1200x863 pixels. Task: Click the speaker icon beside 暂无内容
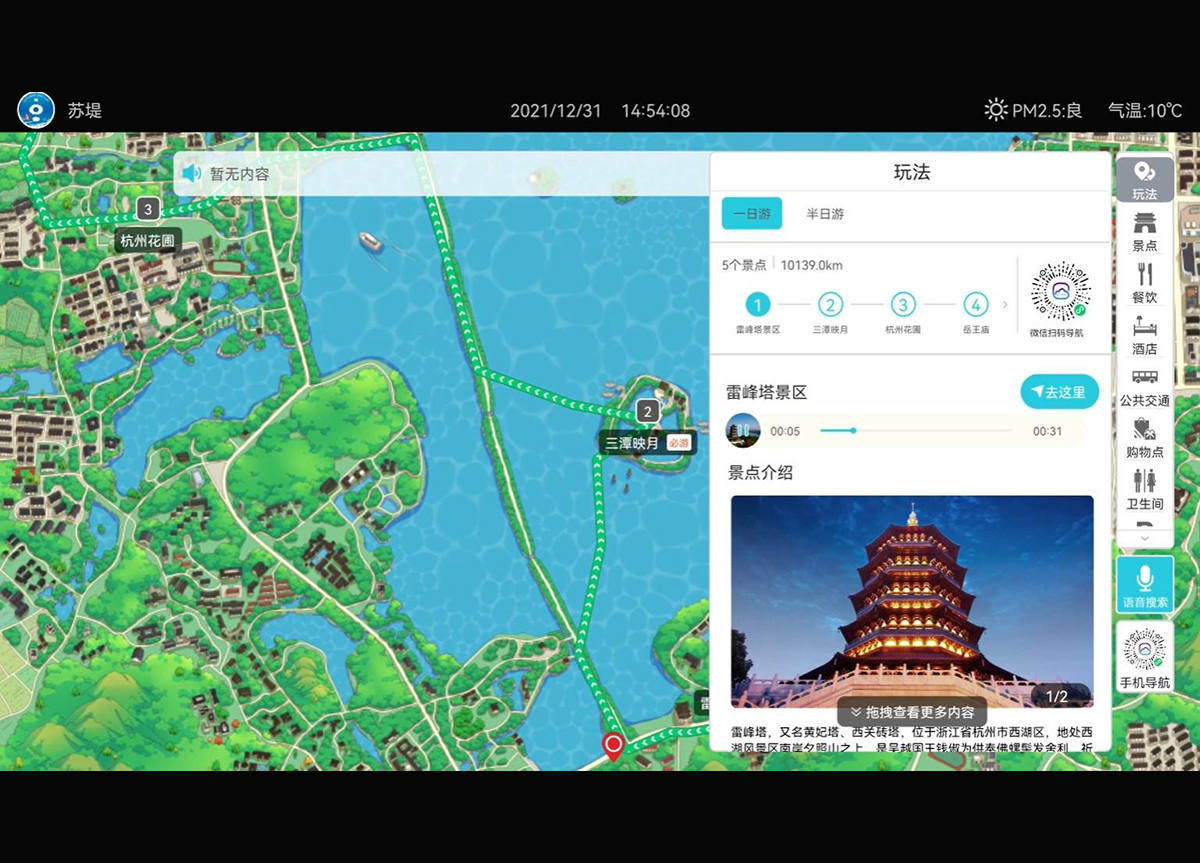191,174
